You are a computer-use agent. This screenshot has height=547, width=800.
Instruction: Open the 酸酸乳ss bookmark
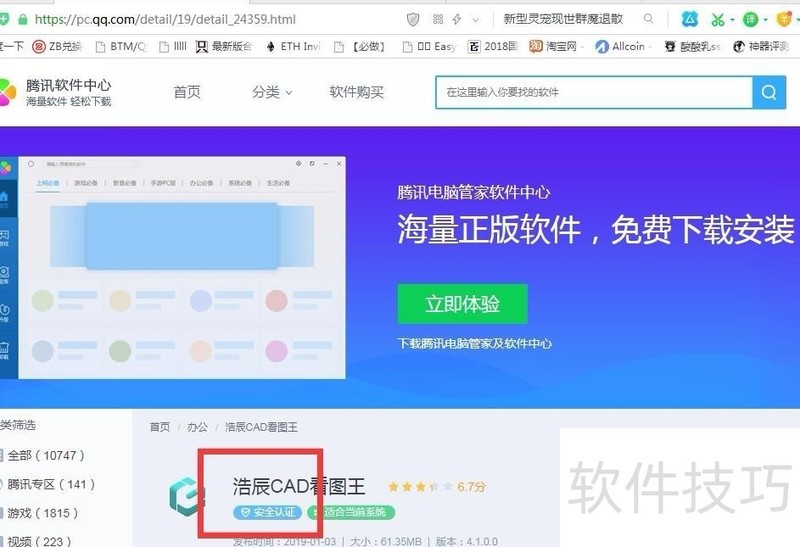692,46
